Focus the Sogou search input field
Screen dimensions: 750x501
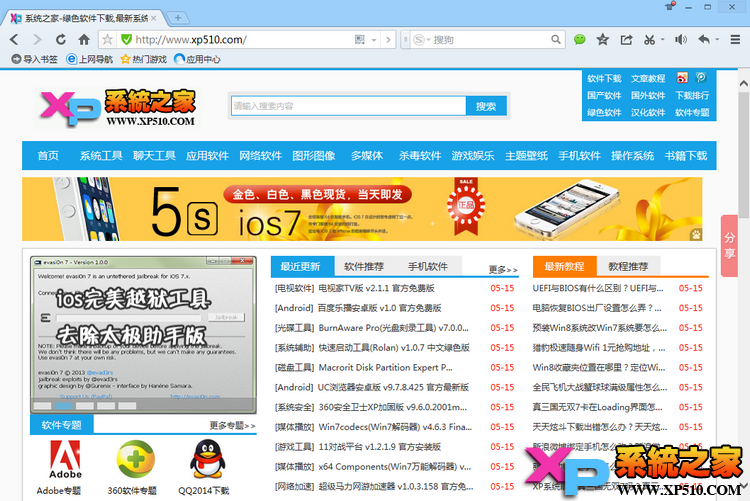click(490, 39)
